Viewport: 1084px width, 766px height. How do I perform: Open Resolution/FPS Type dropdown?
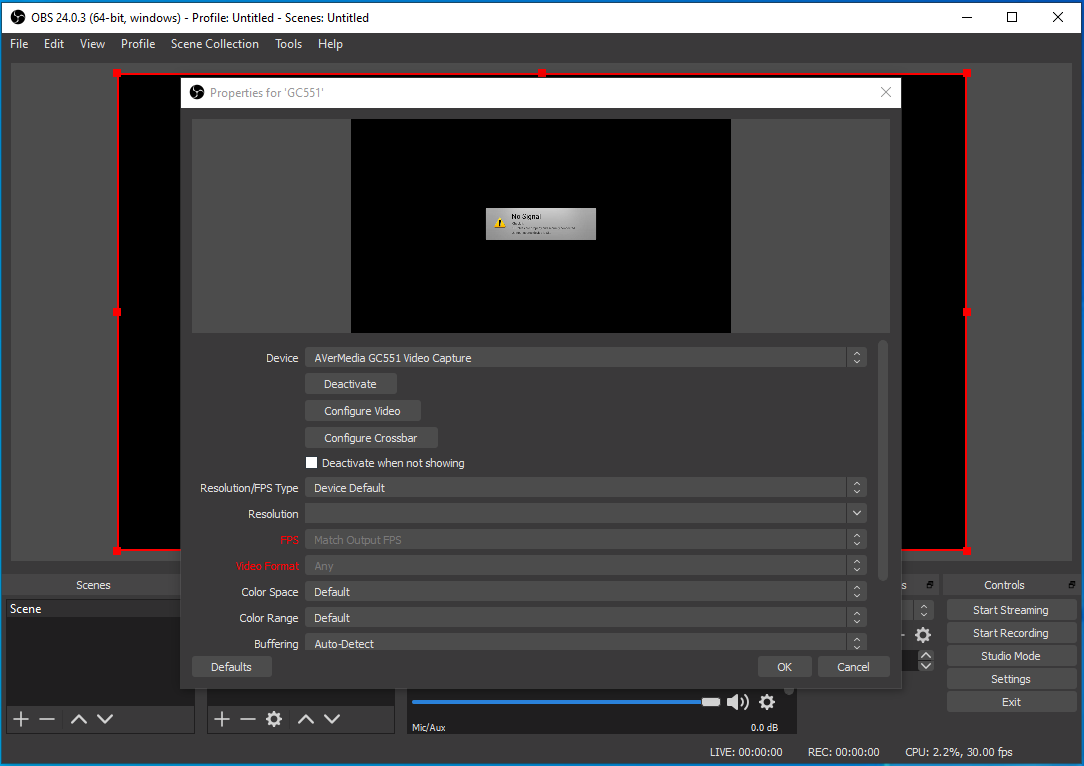(586, 487)
